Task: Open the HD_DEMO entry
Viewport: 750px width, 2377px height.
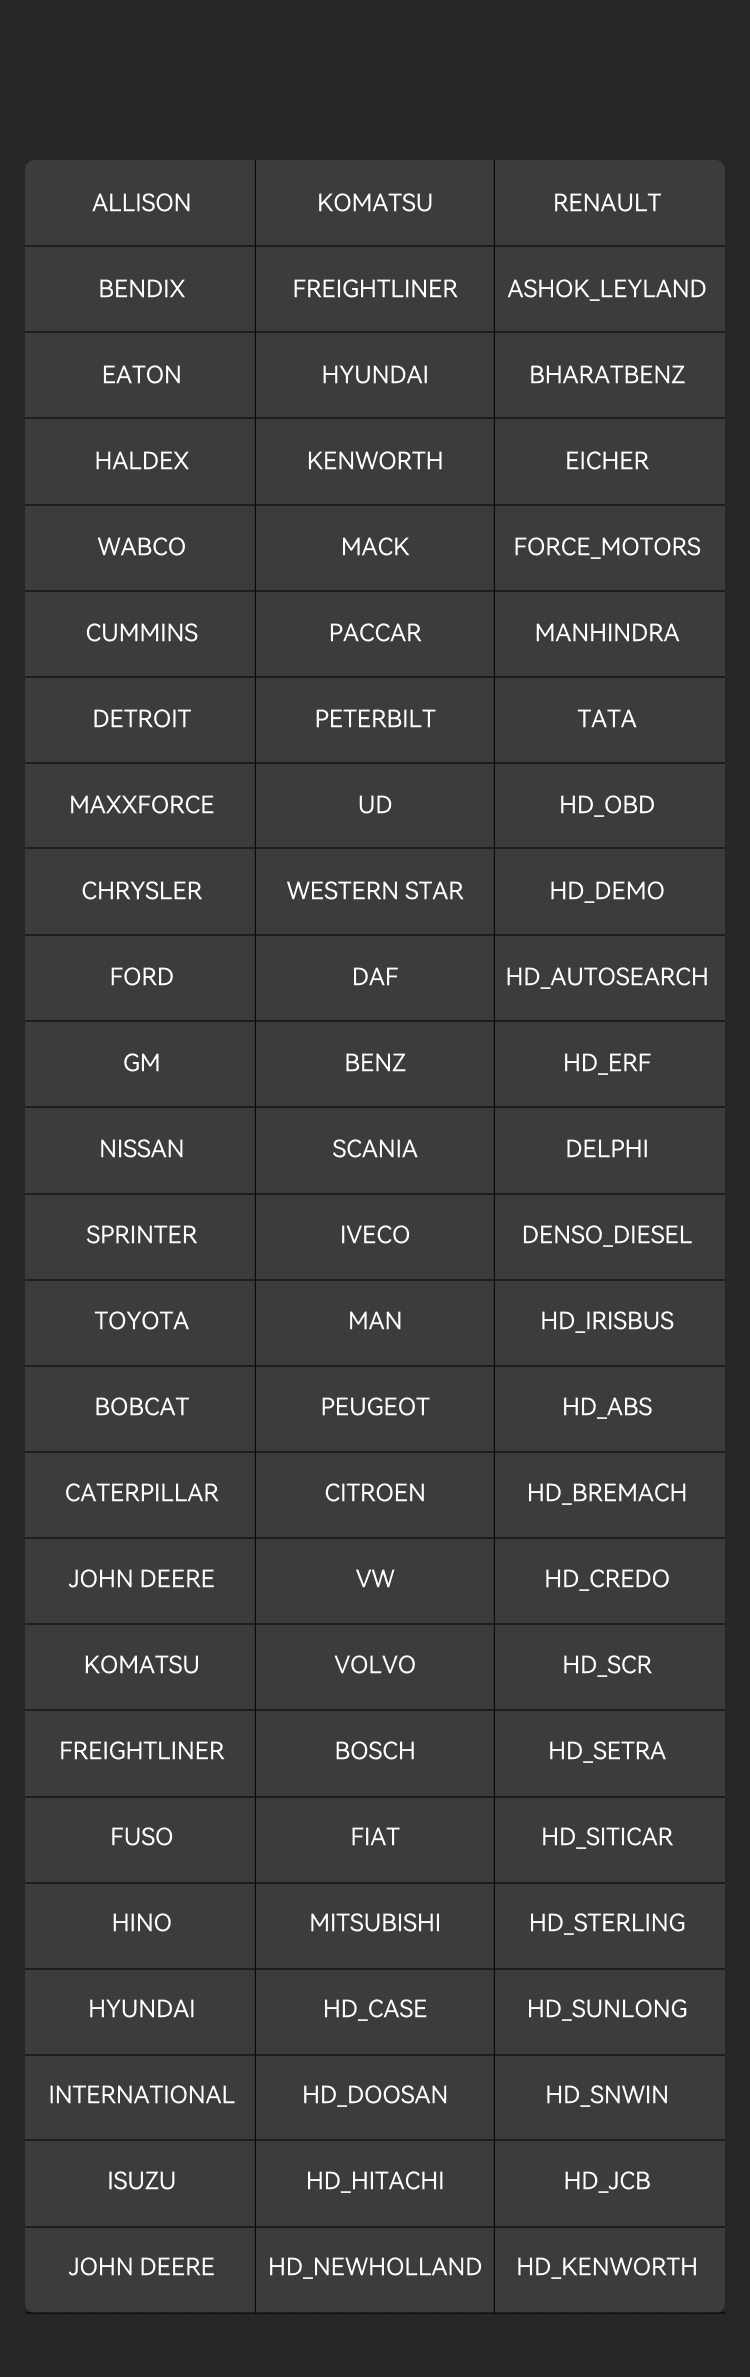Action: (607, 891)
